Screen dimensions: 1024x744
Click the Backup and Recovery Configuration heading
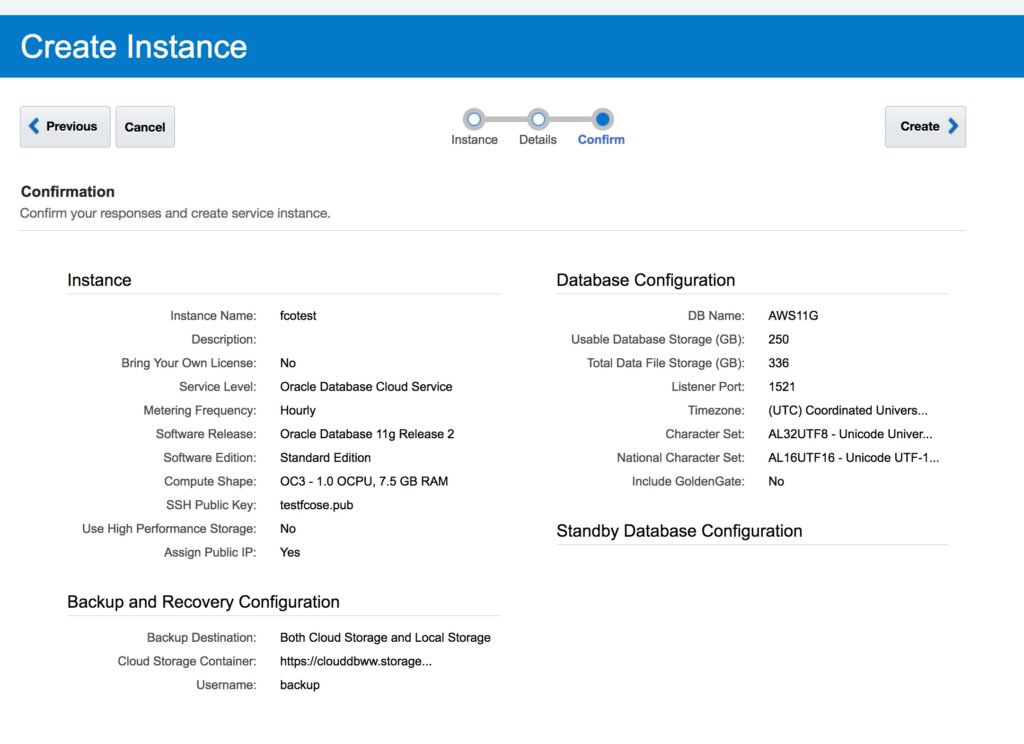pos(203,602)
